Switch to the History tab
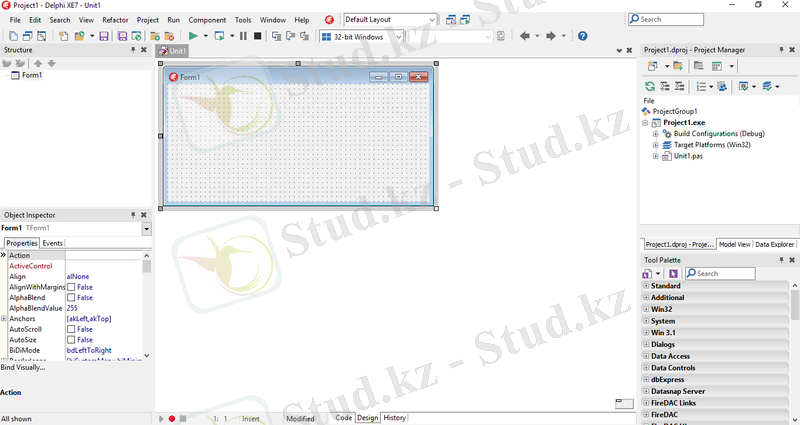 tap(394, 418)
